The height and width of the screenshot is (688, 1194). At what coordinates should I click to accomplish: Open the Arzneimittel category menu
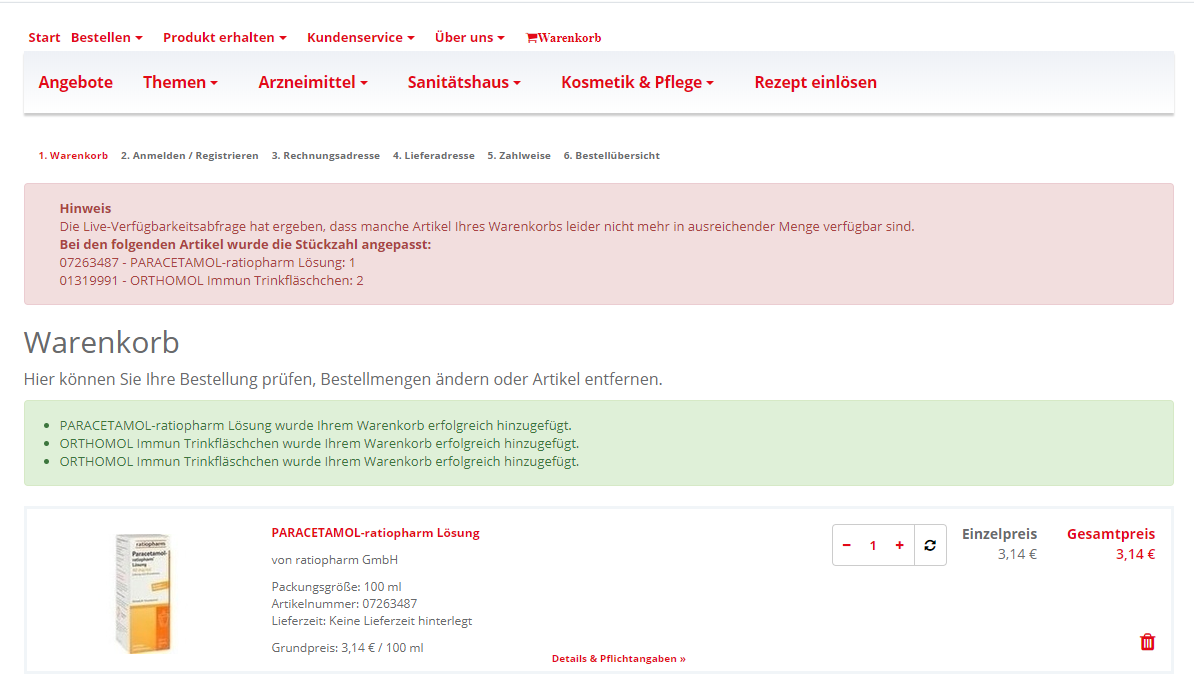(312, 83)
